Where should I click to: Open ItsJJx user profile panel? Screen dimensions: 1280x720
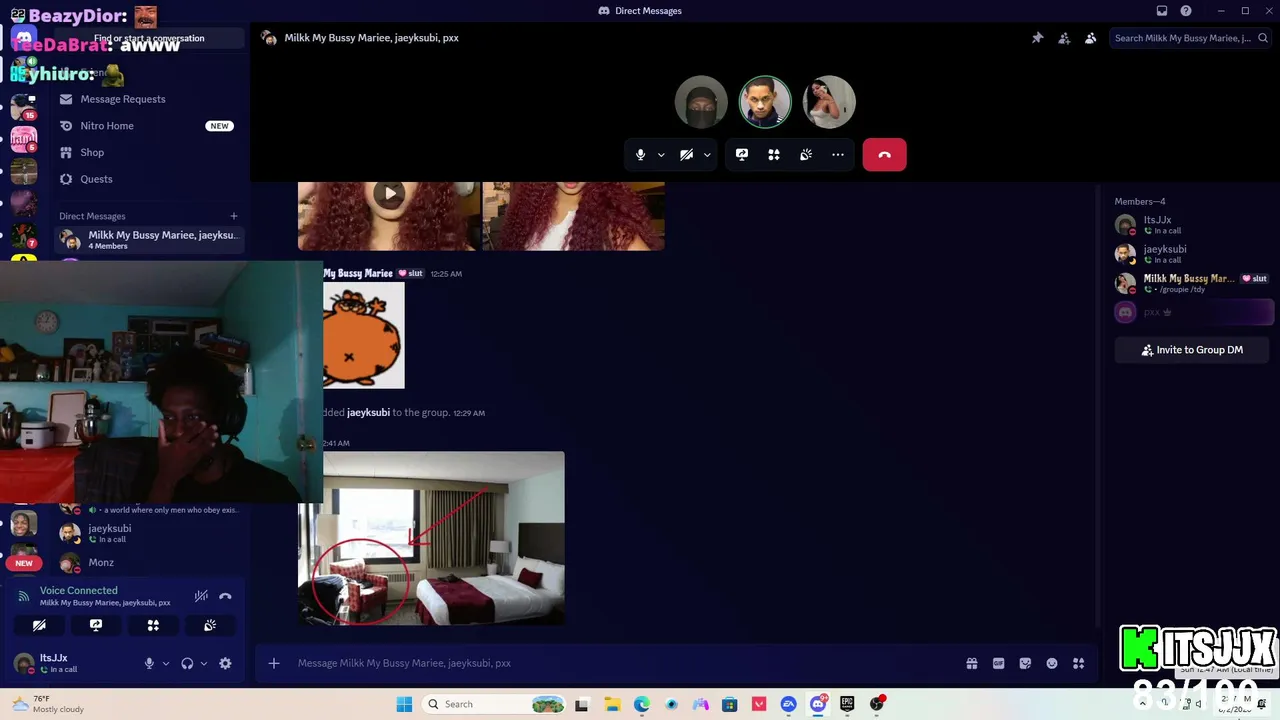72,663
